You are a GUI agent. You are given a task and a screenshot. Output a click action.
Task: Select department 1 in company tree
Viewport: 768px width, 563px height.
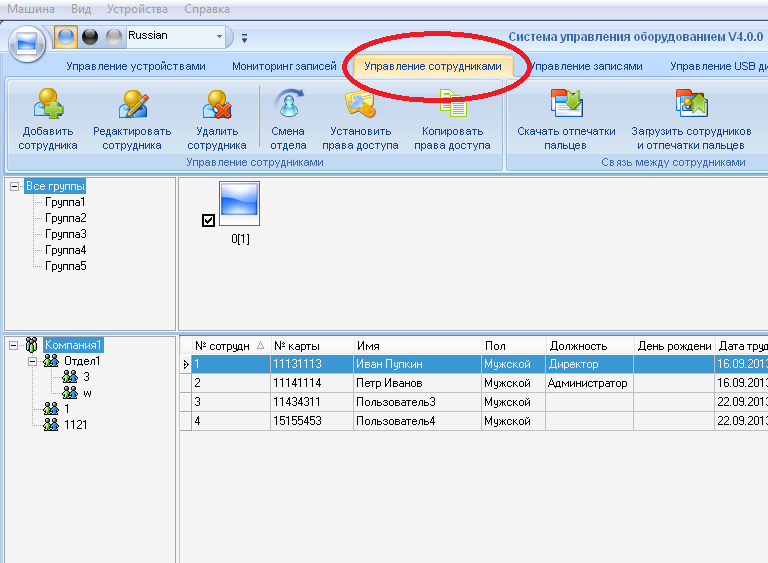[x=67, y=409]
